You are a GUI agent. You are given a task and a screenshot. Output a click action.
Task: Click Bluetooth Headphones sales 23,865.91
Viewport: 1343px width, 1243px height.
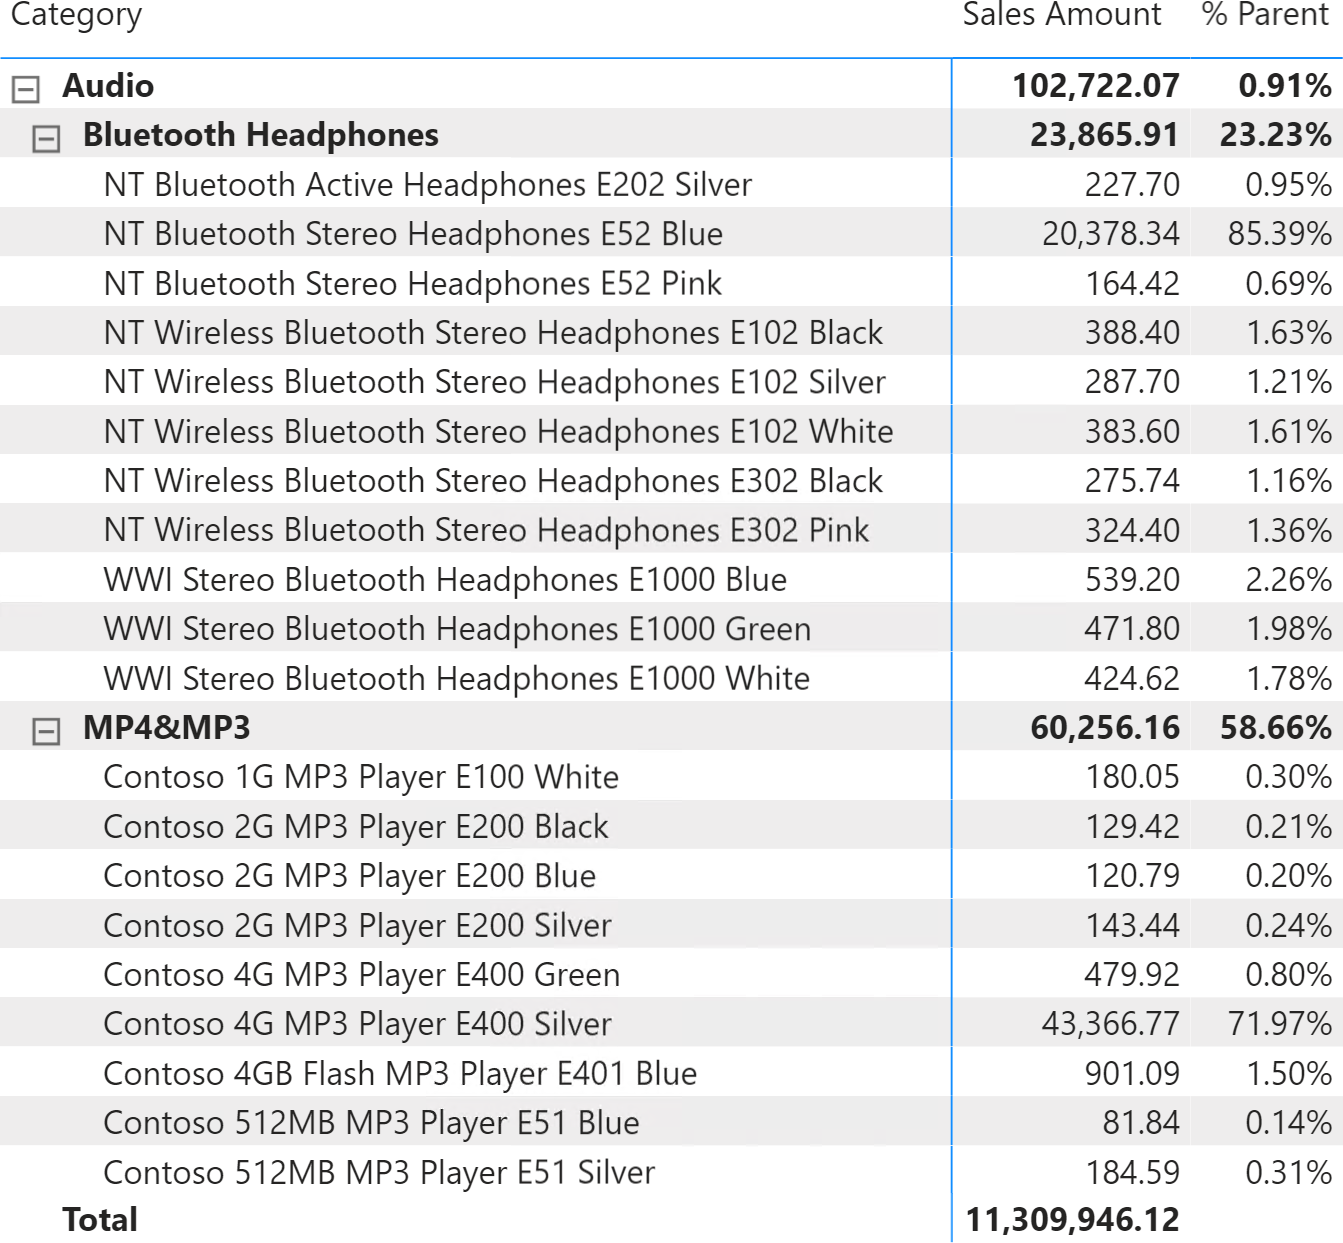click(x=1105, y=135)
